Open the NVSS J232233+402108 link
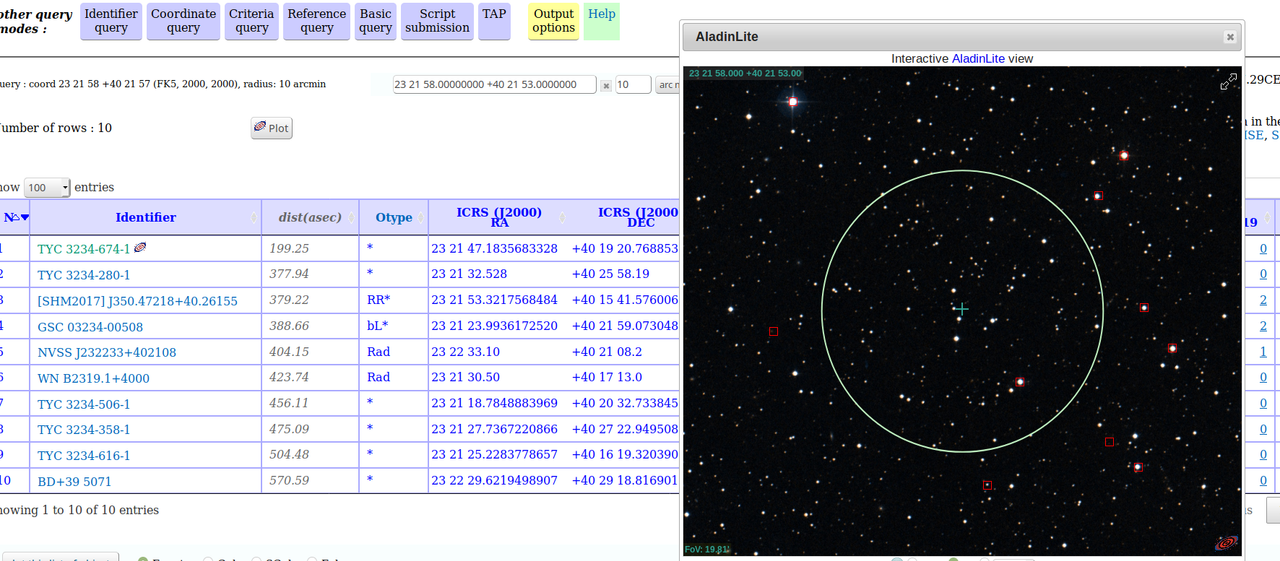The height and width of the screenshot is (561, 1280). click(107, 353)
